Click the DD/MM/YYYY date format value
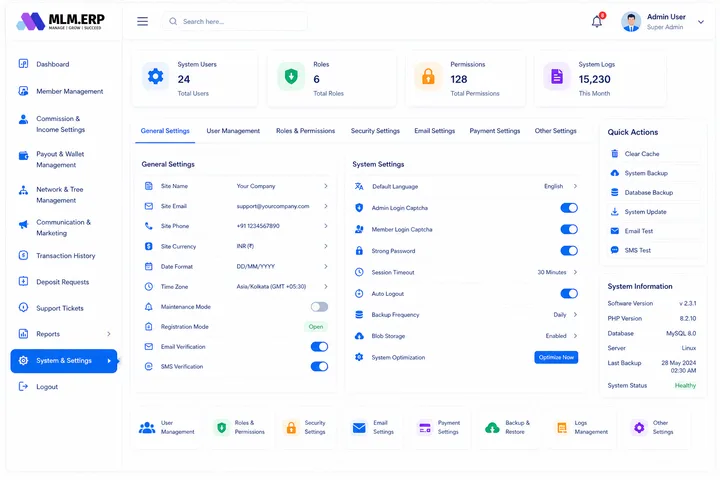This screenshot has width=720, height=480. tap(255, 266)
